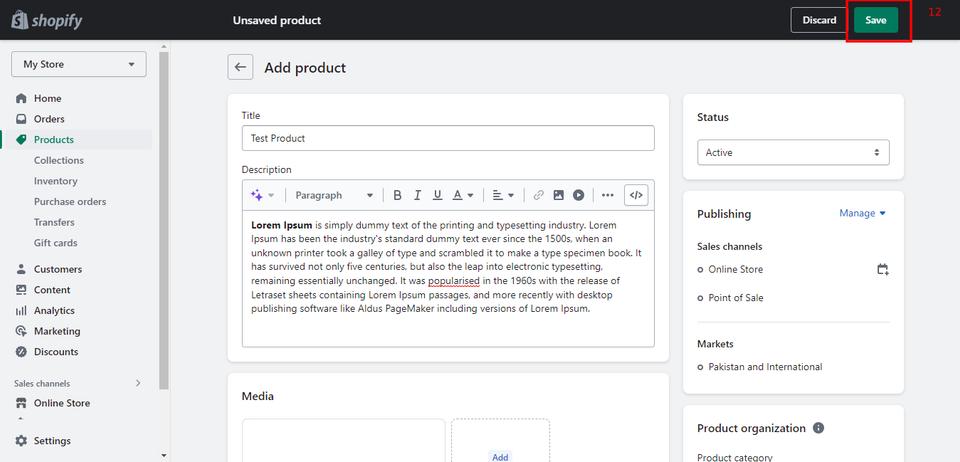Click the Shopify logo
The height and width of the screenshot is (462, 960).
(47, 20)
